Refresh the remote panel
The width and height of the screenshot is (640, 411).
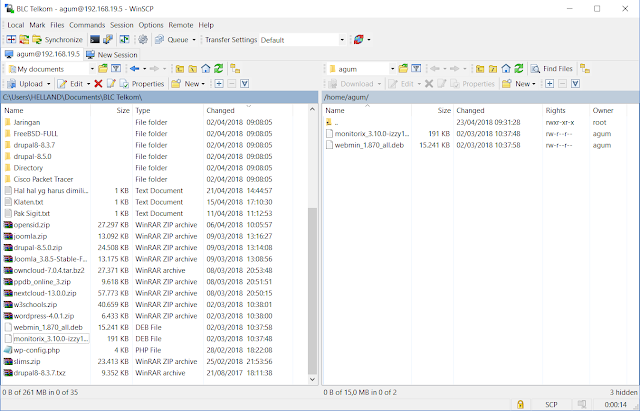tap(519, 69)
